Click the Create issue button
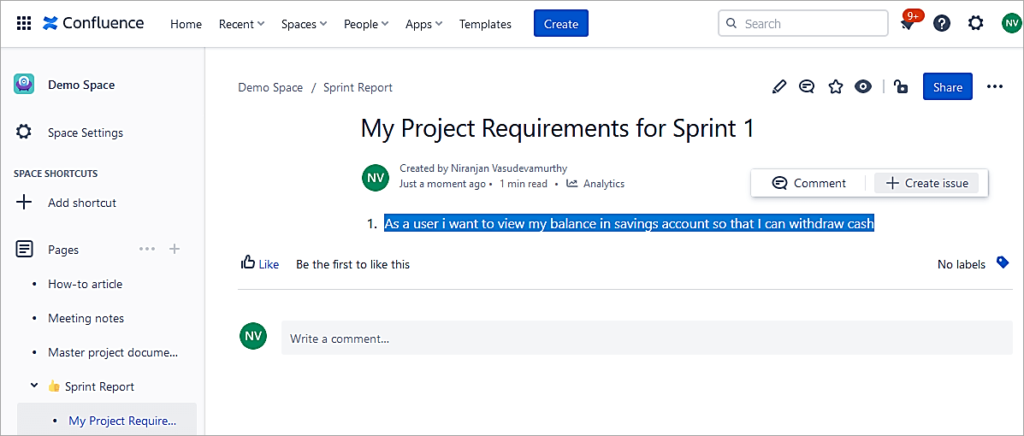Image resolution: width=1024 pixels, height=436 pixels. click(927, 183)
